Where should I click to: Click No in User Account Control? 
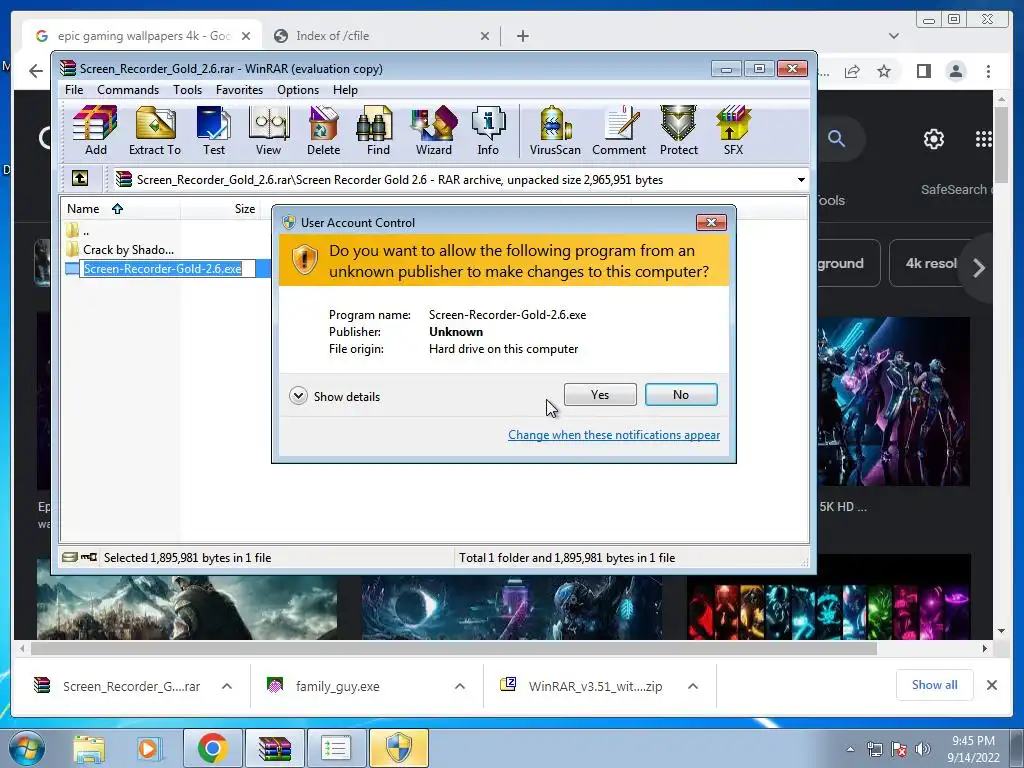tap(680, 394)
